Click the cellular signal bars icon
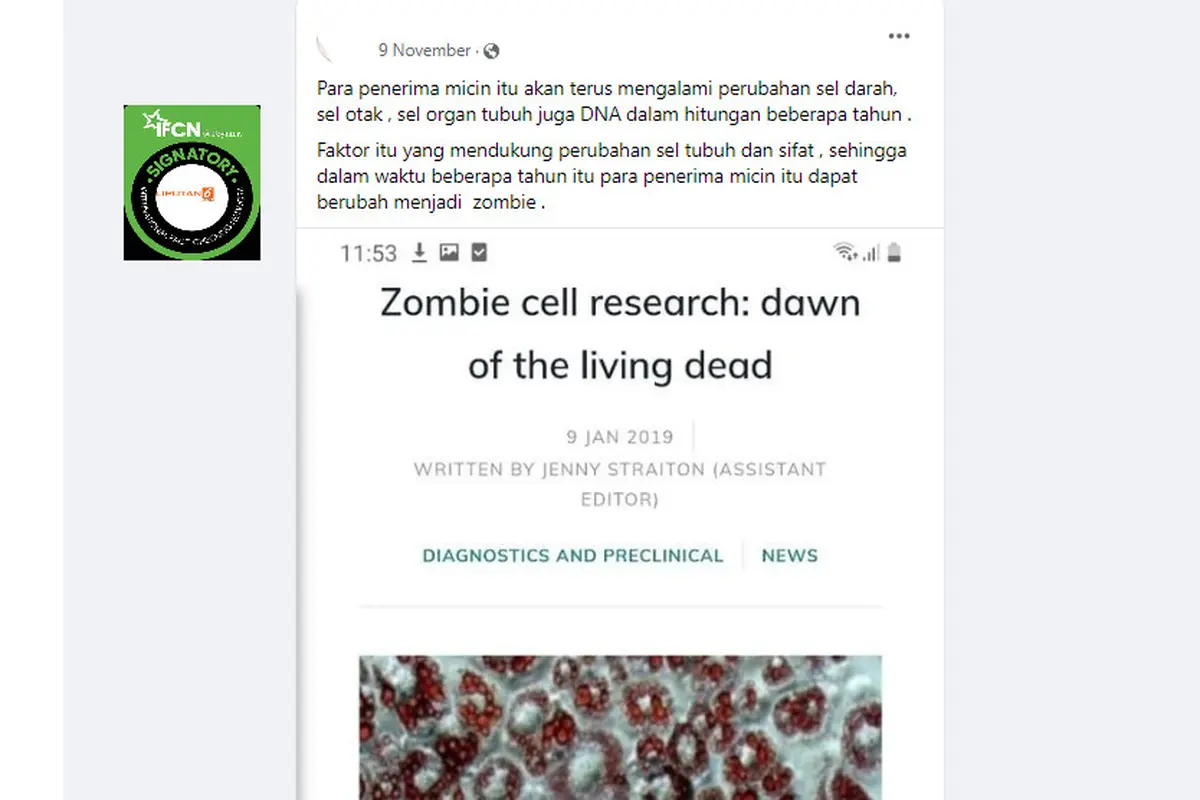The width and height of the screenshot is (1200, 800). point(872,253)
